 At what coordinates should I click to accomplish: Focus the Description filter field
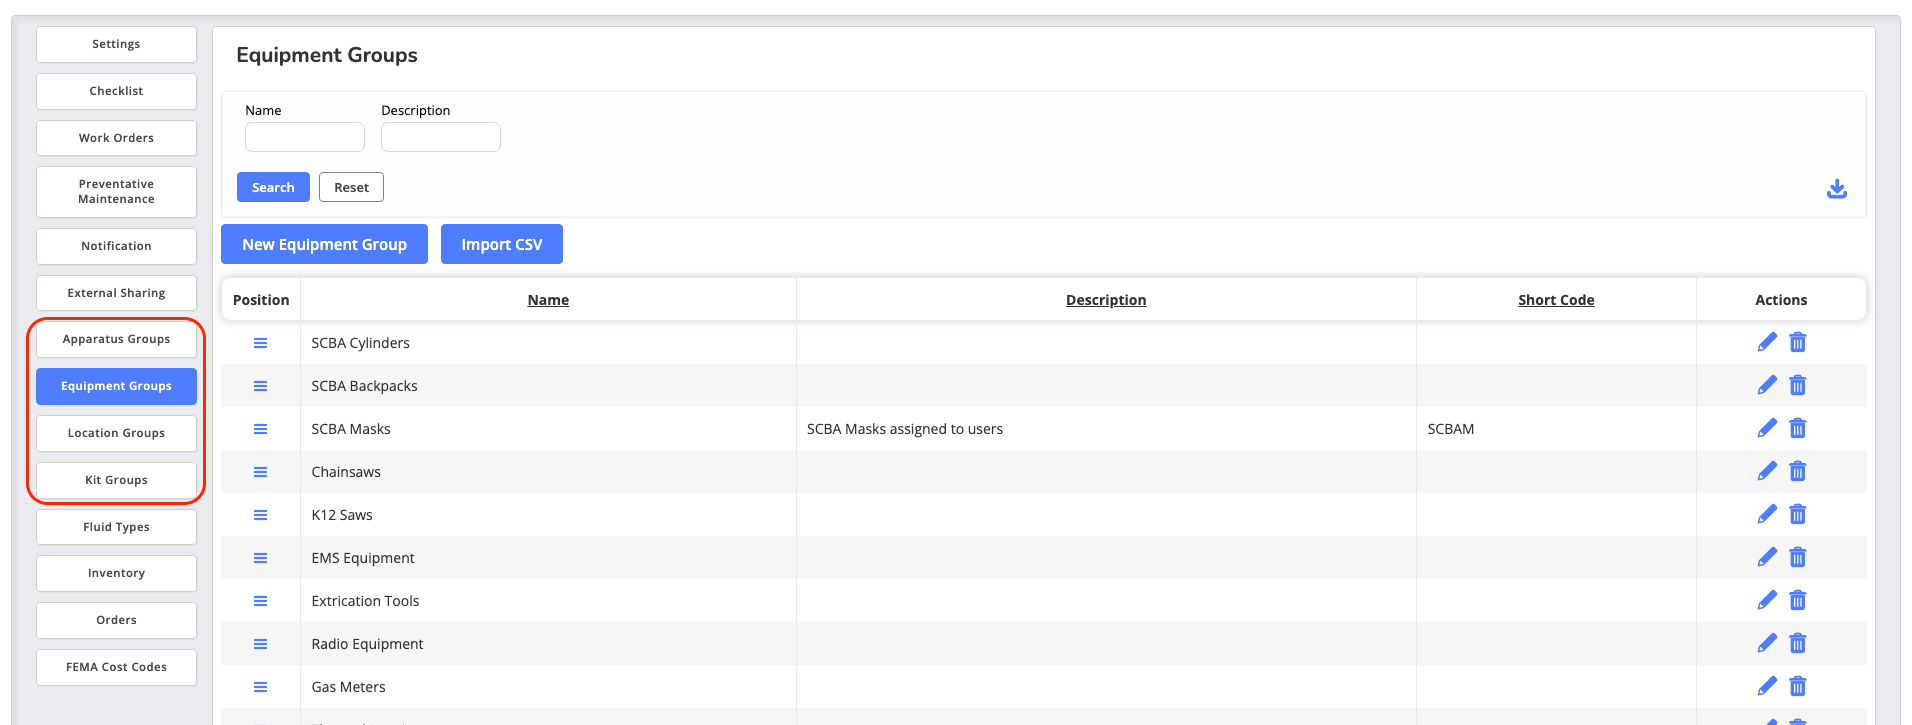tap(441, 137)
